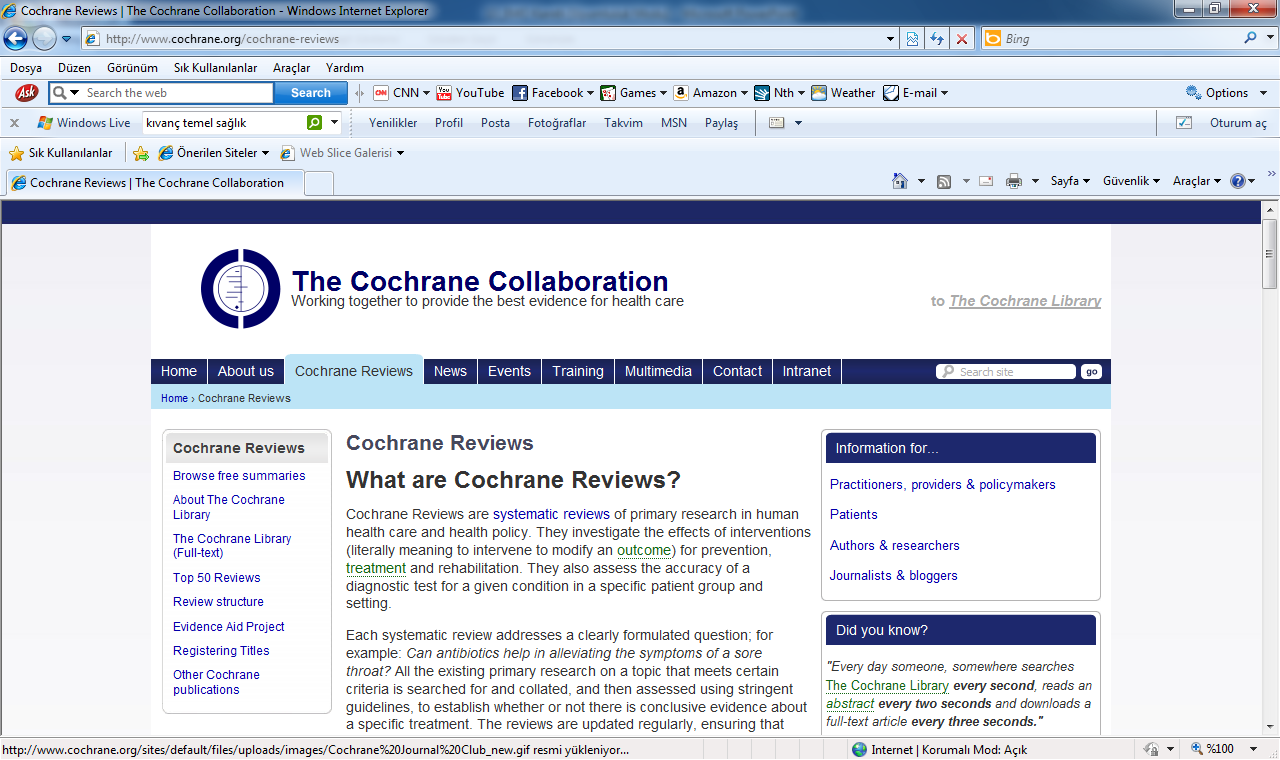
Task: Open the Ask toolbar Options menu
Action: tap(1226, 93)
